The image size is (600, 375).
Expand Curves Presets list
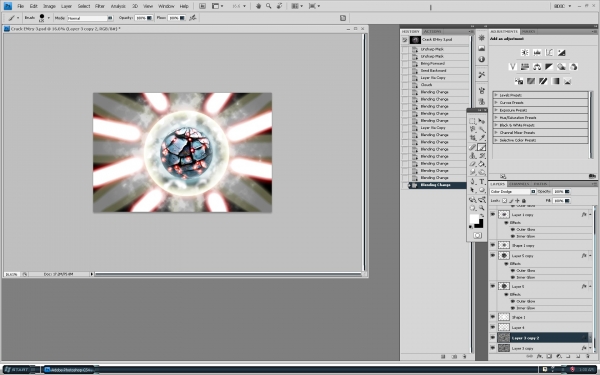496,103
